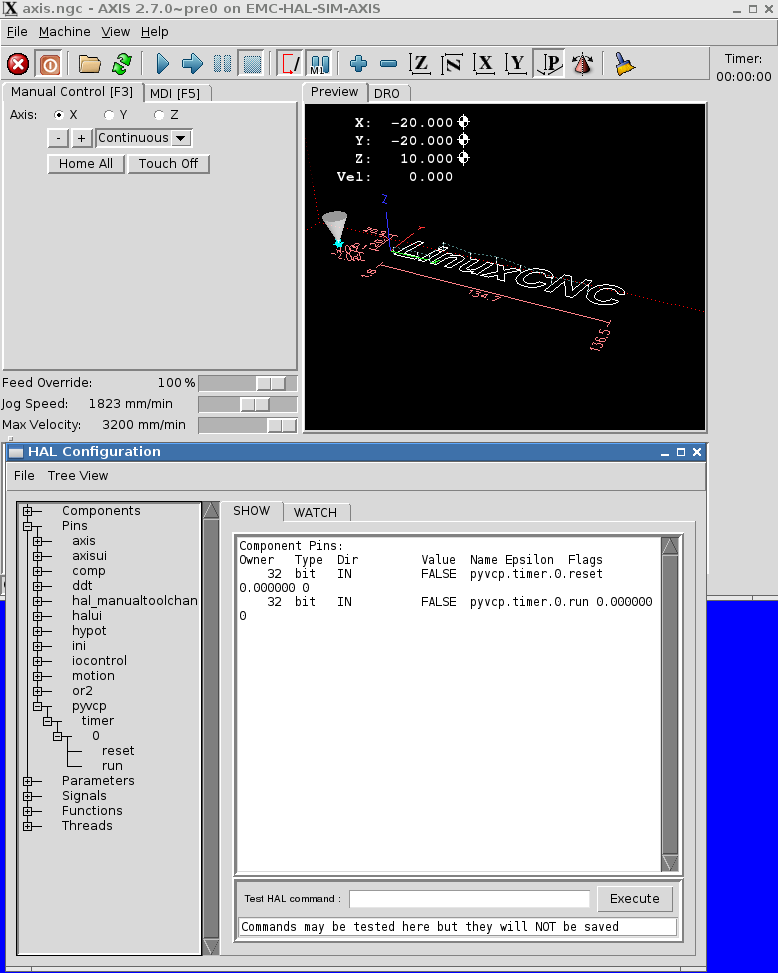Toggle between drag and rotate mode cone icon
Image resolution: width=778 pixels, height=973 pixels.
tap(582, 64)
